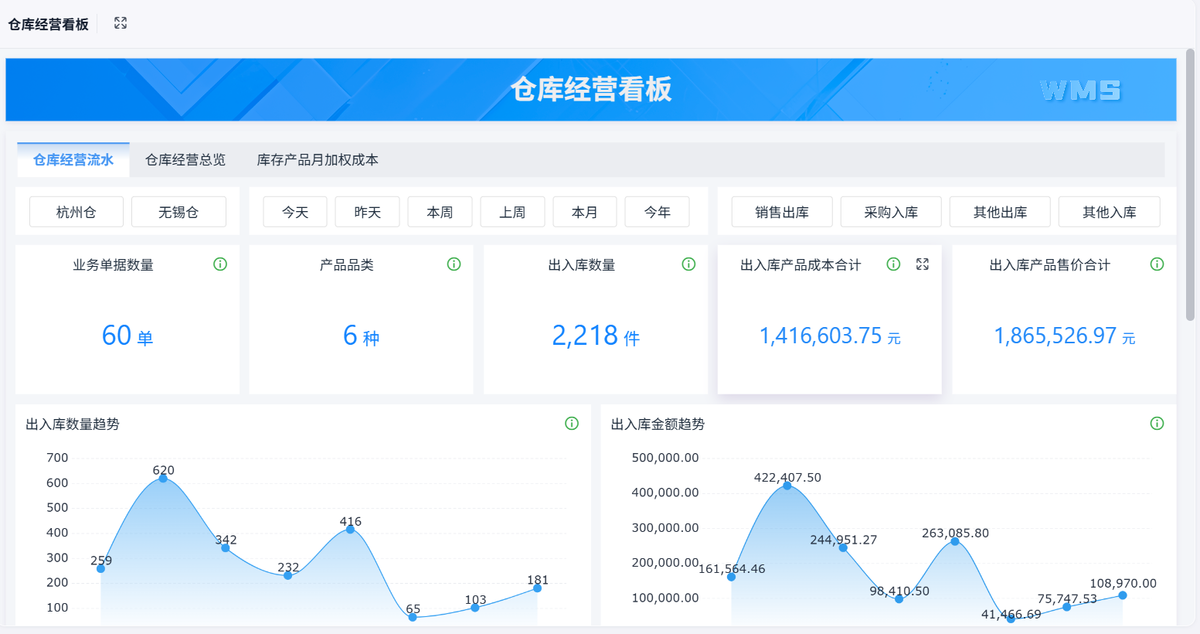
Task: Click the 620 peak data point
Action: pyautogui.click(x=163, y=479)
